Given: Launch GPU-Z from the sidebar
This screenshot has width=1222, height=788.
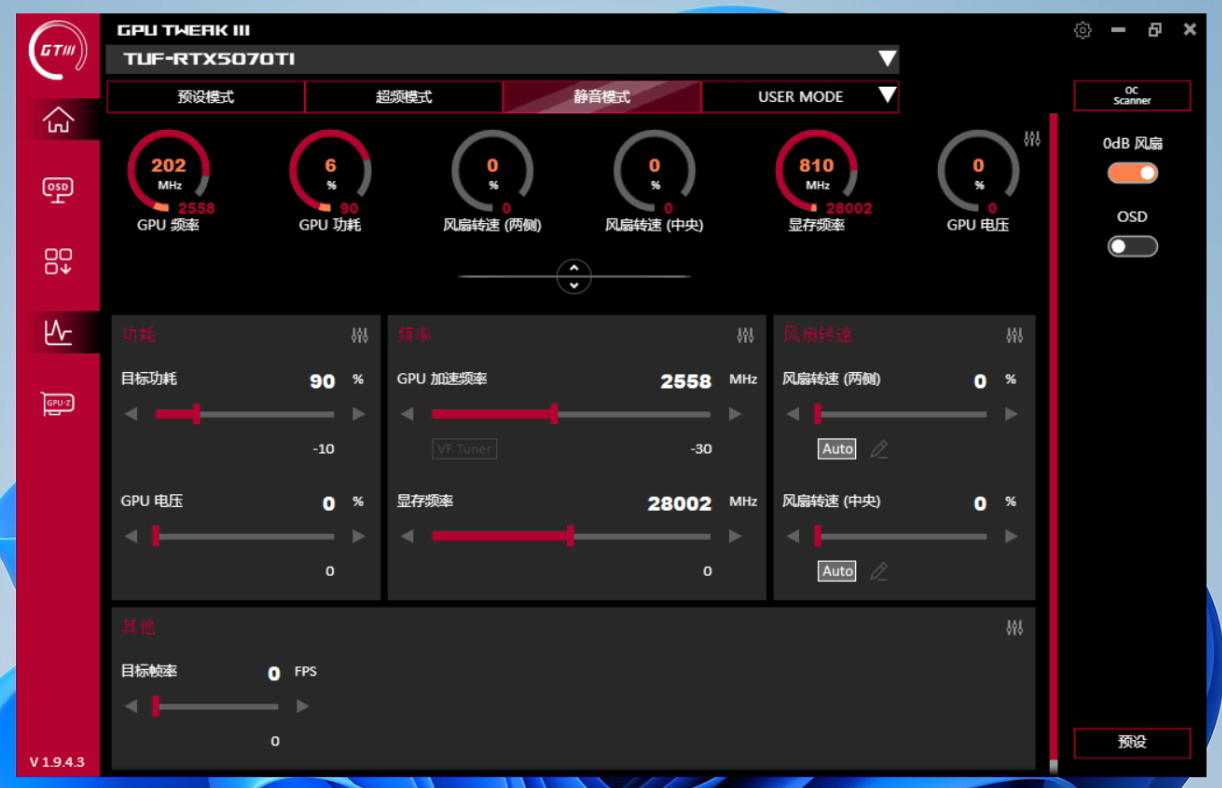Looking at the screenshot, I should click(58, 404).
